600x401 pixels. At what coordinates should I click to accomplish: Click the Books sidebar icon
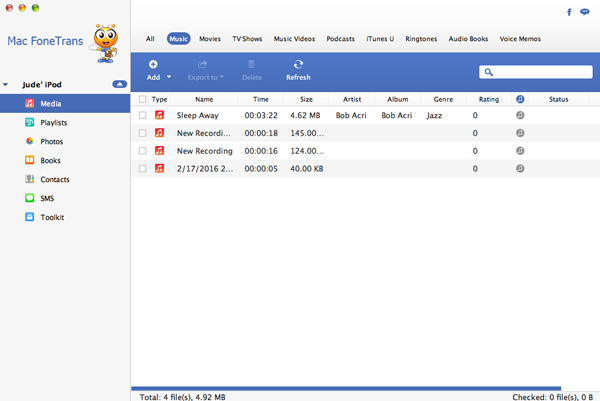coord(29,160)
